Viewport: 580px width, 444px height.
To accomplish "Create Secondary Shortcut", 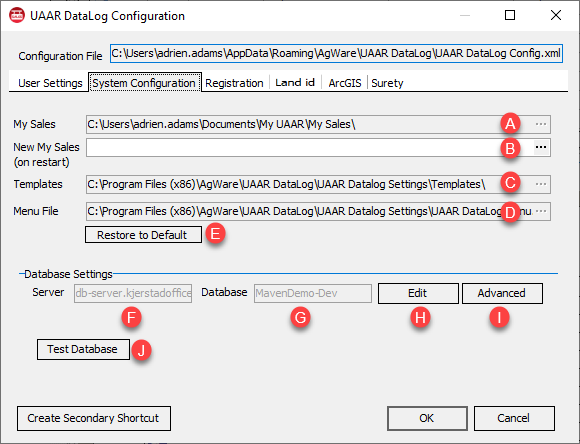I will tap(94, 418).
